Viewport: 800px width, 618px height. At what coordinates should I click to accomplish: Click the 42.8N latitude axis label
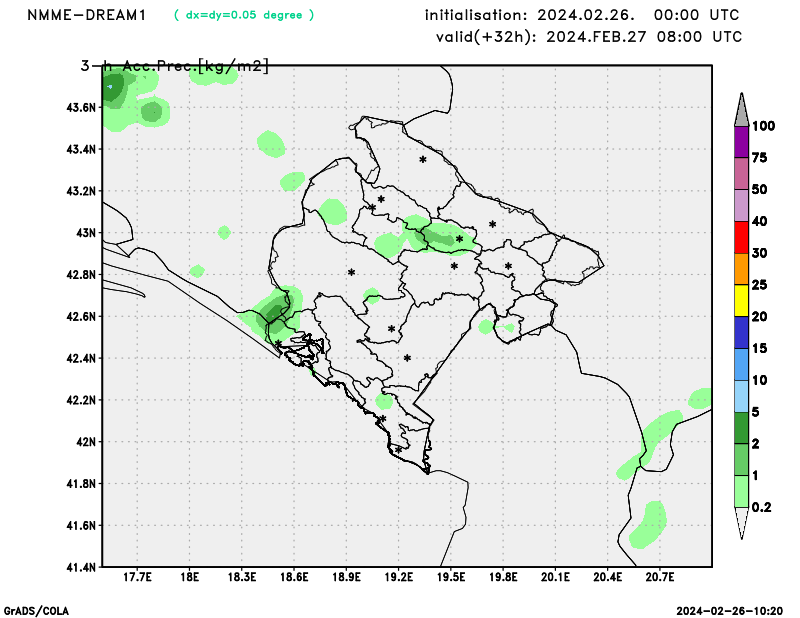(81, 275)
